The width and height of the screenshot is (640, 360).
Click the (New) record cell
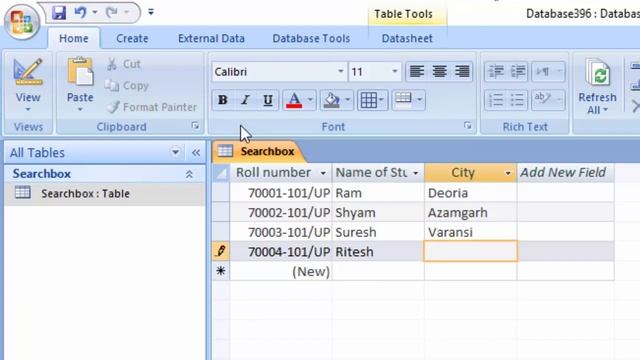pos(281,271)
